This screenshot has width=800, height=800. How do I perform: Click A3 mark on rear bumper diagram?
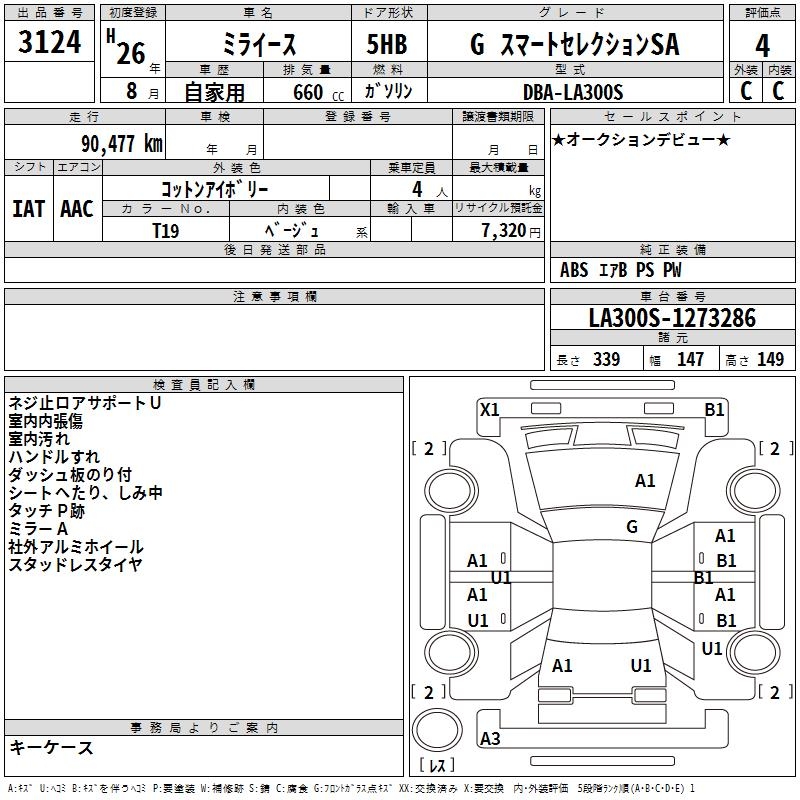click(x=490, y=738)
